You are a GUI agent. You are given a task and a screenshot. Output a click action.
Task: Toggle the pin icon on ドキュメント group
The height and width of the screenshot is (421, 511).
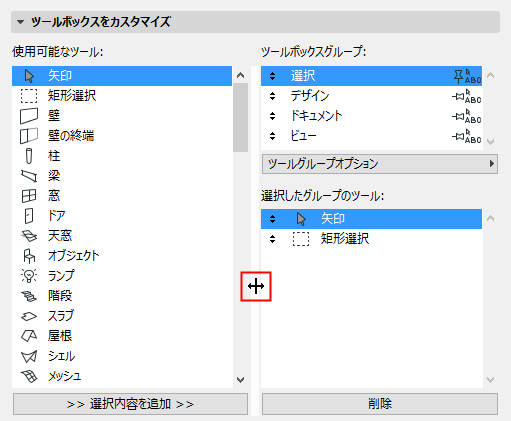click(x=458, y=117)
